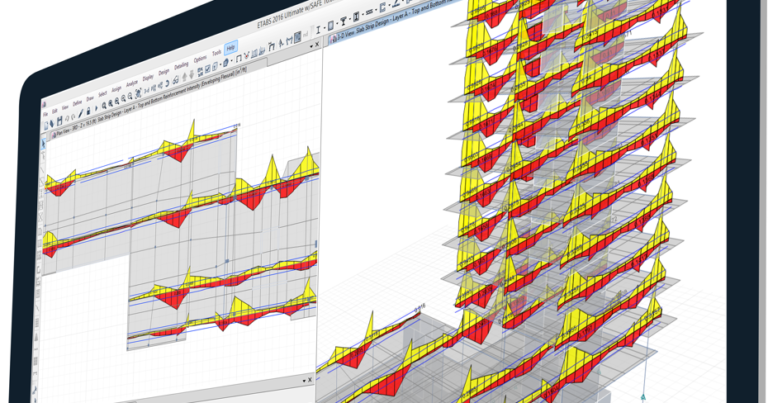
Task: Click the pencil refresh icon in toolbar
Action: (x=81, y=113)
